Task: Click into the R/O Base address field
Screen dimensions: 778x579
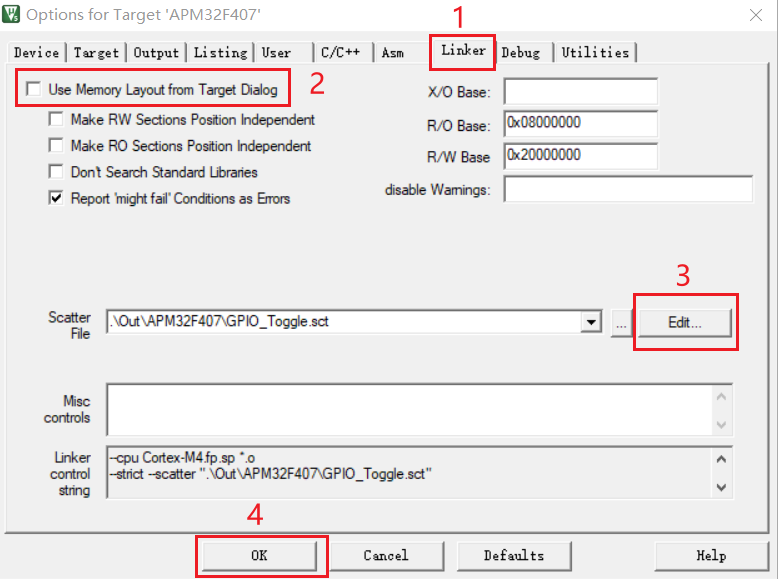Action: click(x=580, y=124)
